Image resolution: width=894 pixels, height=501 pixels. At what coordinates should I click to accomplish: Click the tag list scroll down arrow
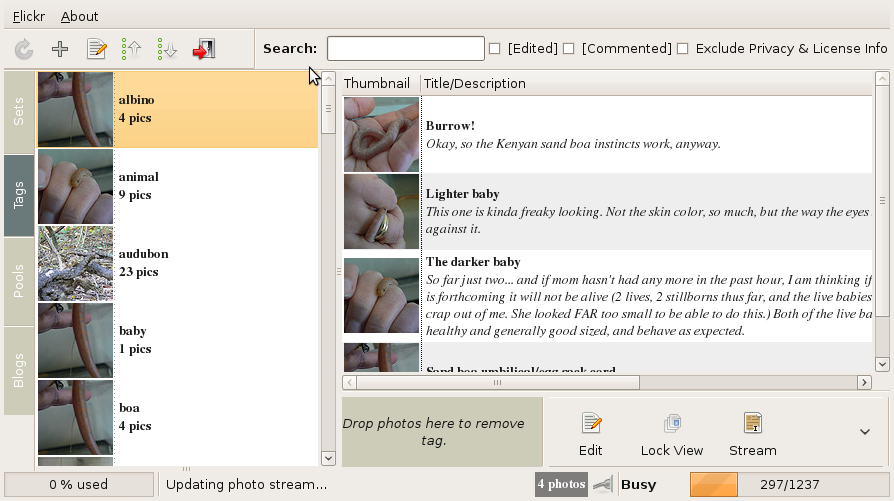point(328,458)
